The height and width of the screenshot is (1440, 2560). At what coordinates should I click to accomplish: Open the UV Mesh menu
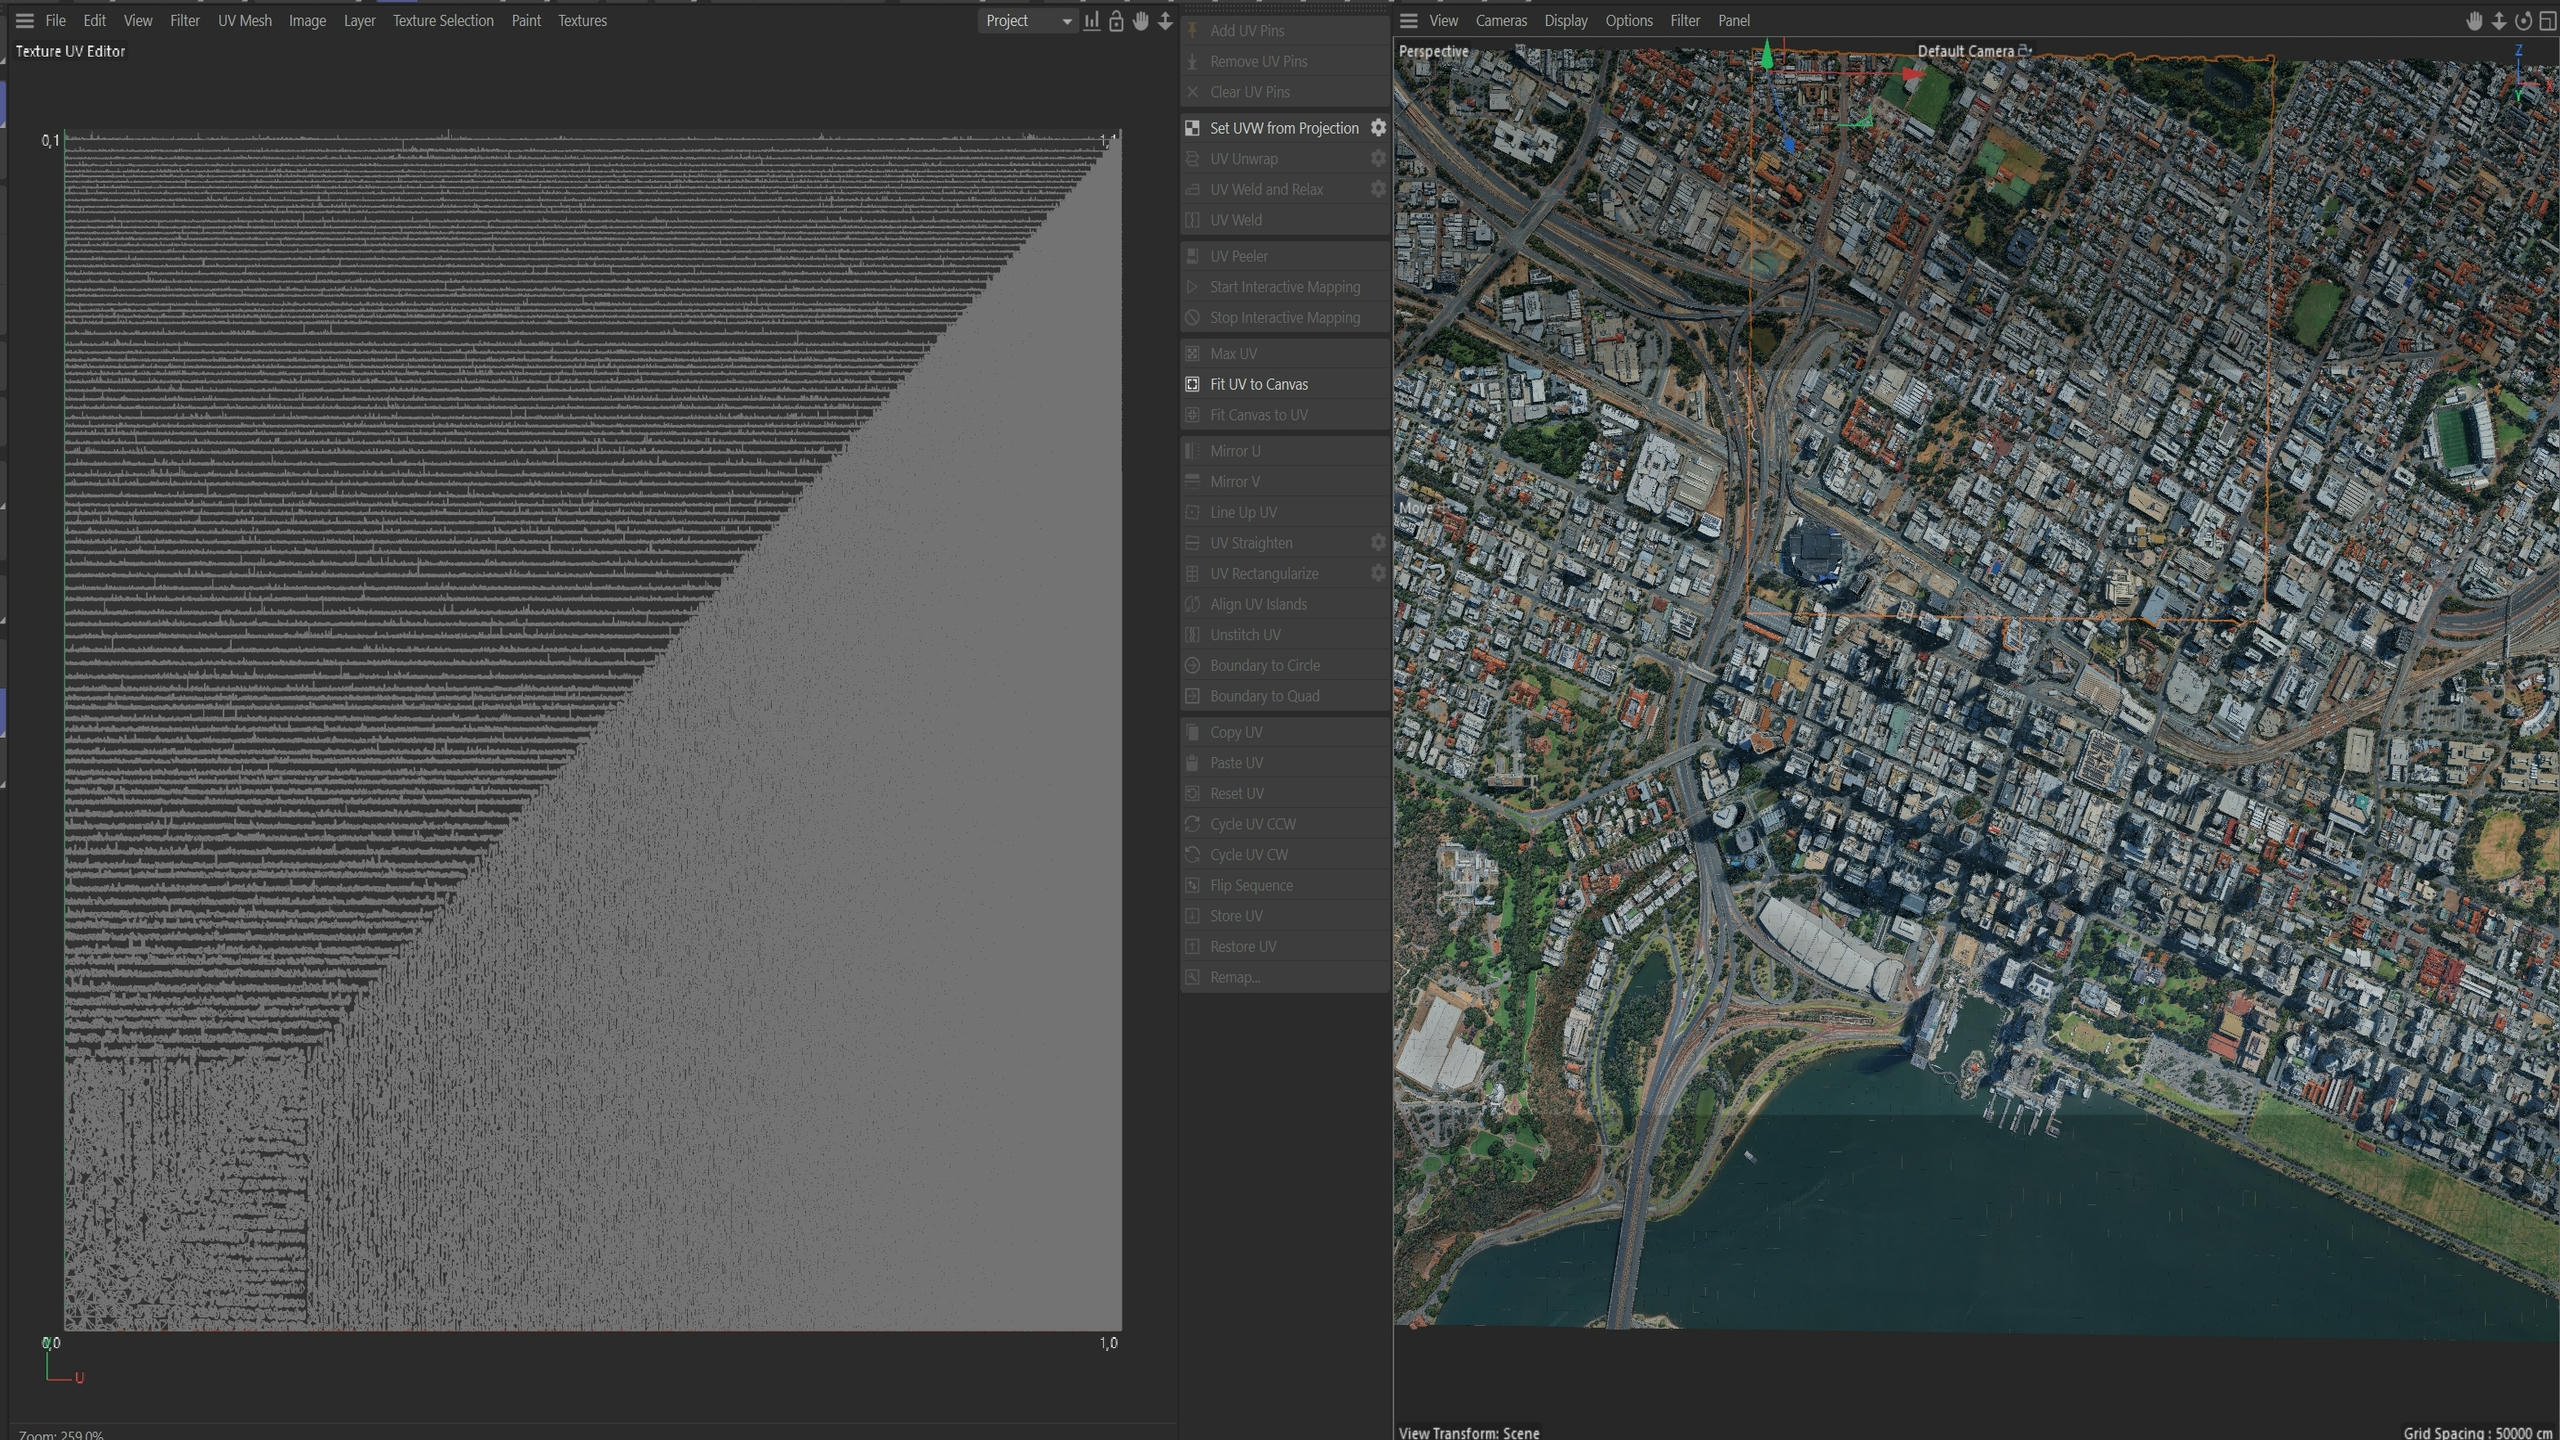click(x=245, y=21)
